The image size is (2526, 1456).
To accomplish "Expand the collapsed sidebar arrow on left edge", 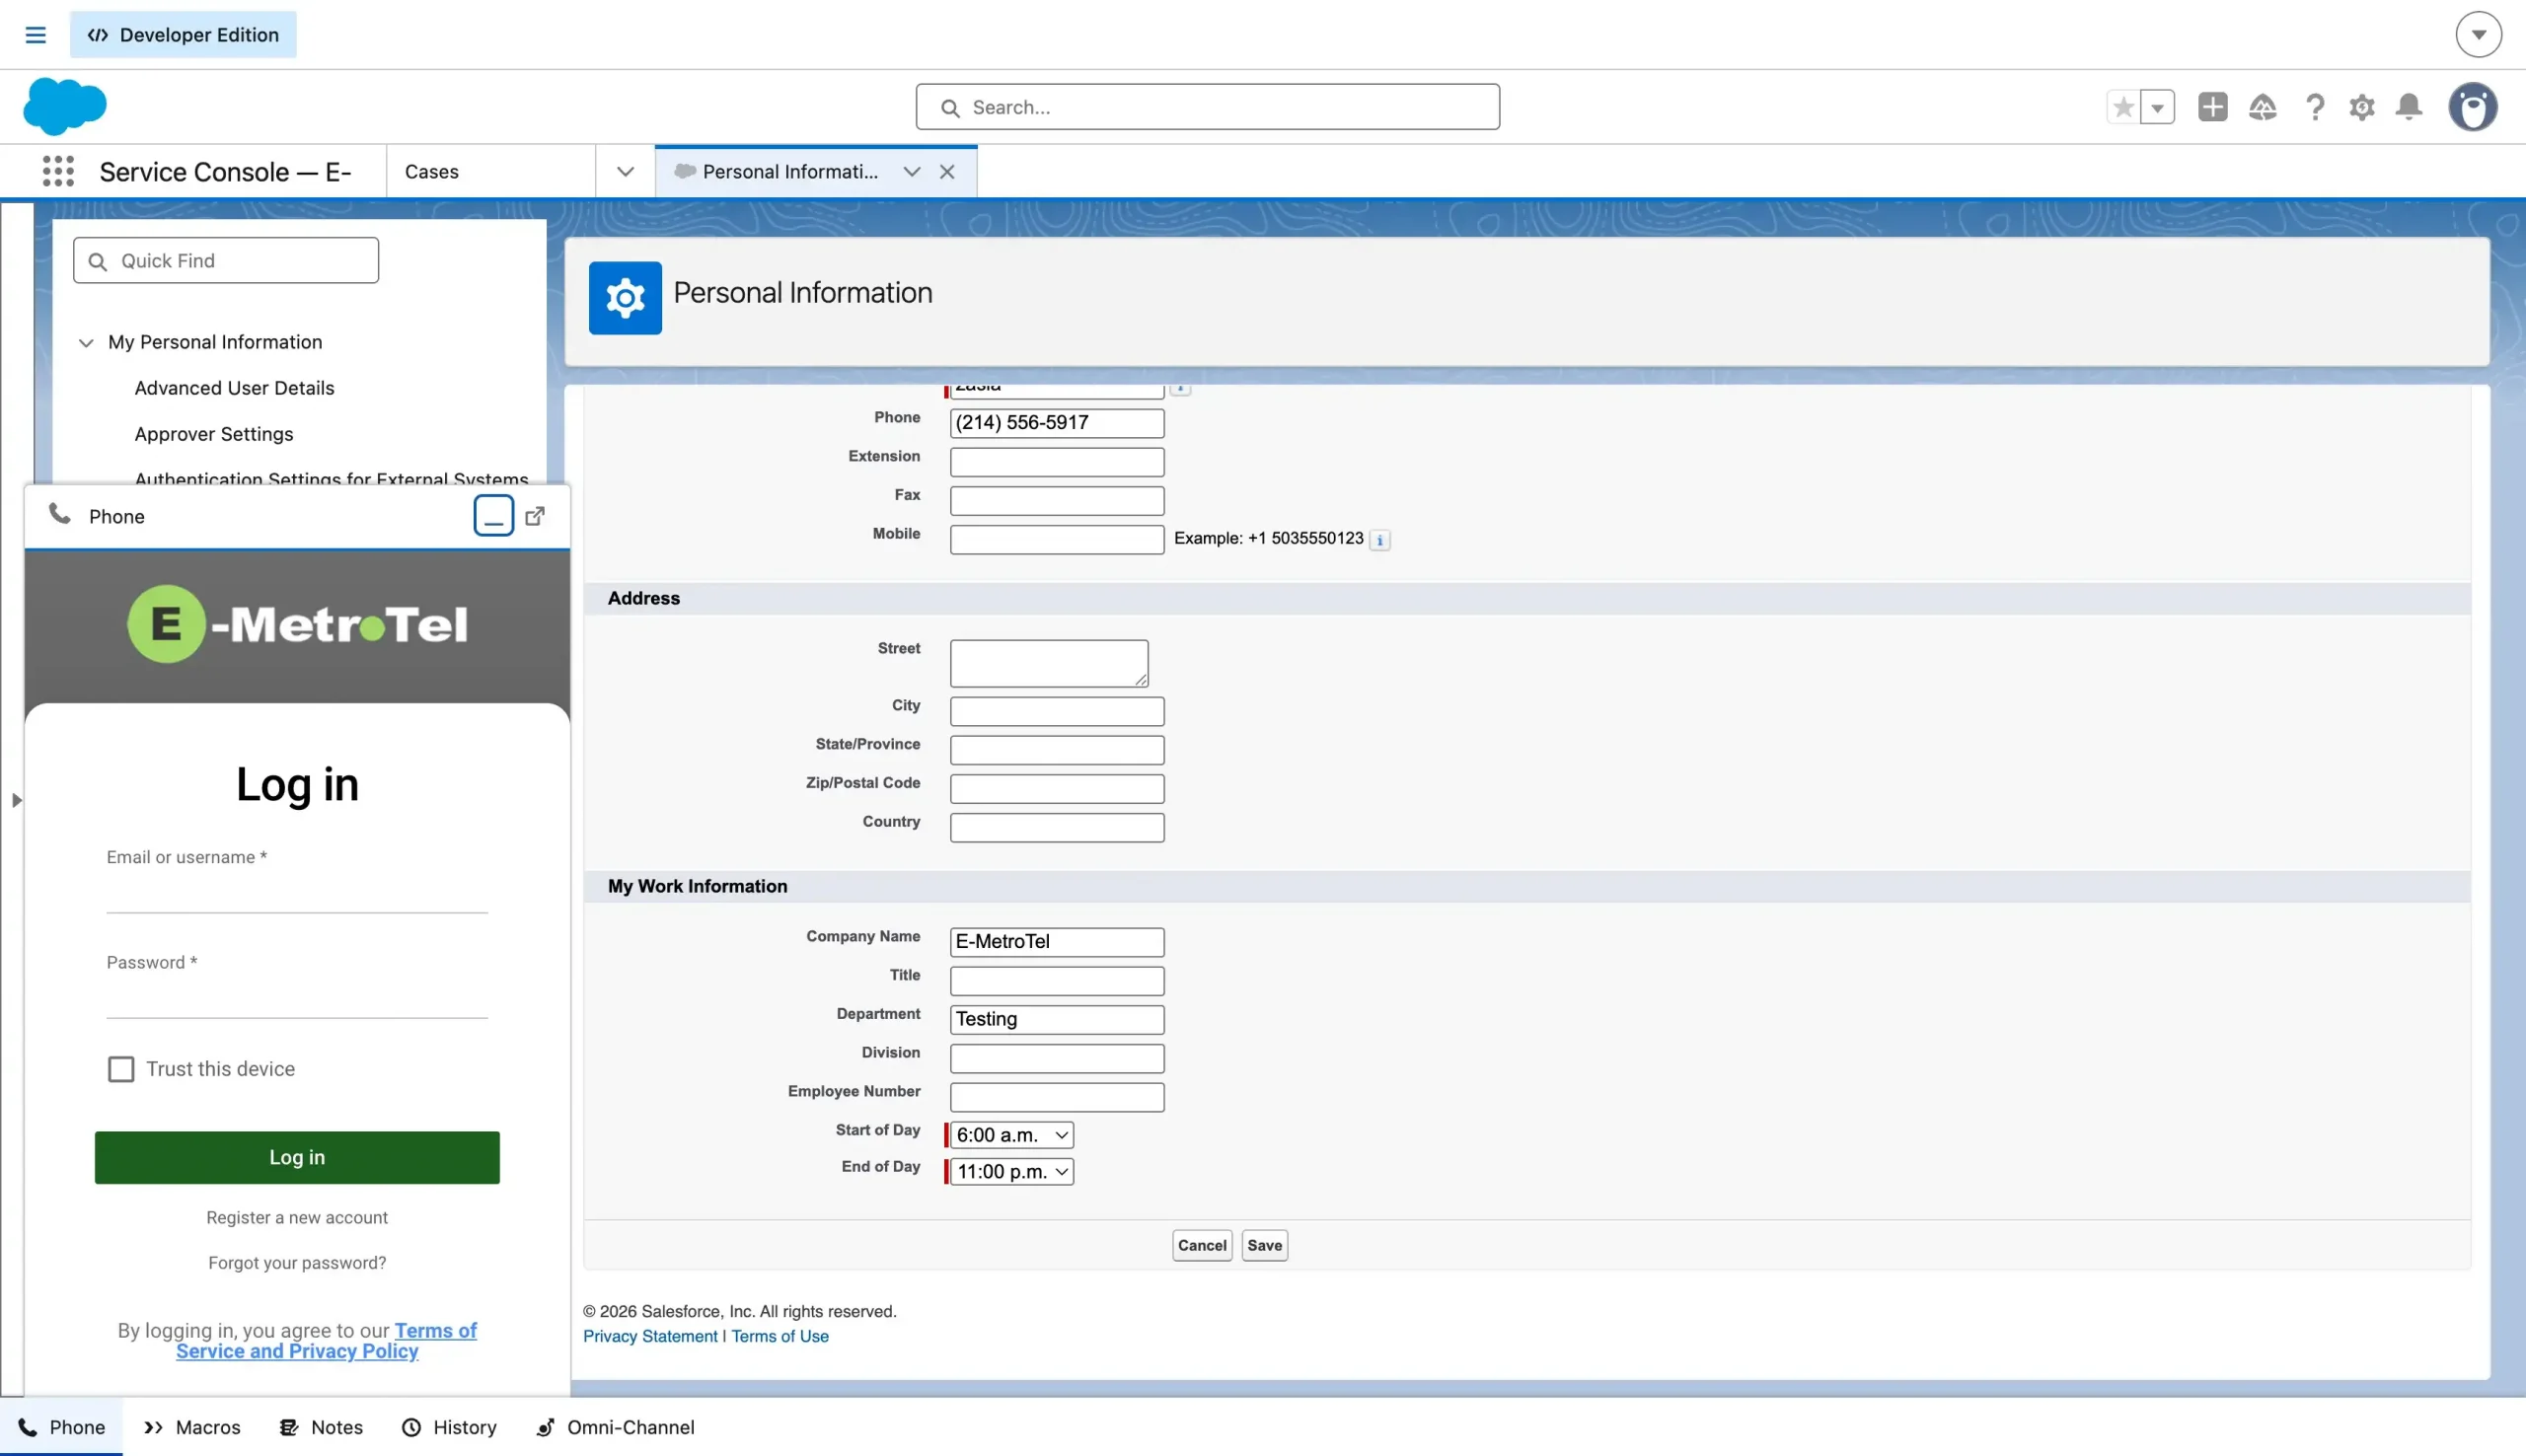I will coord(16,800).
